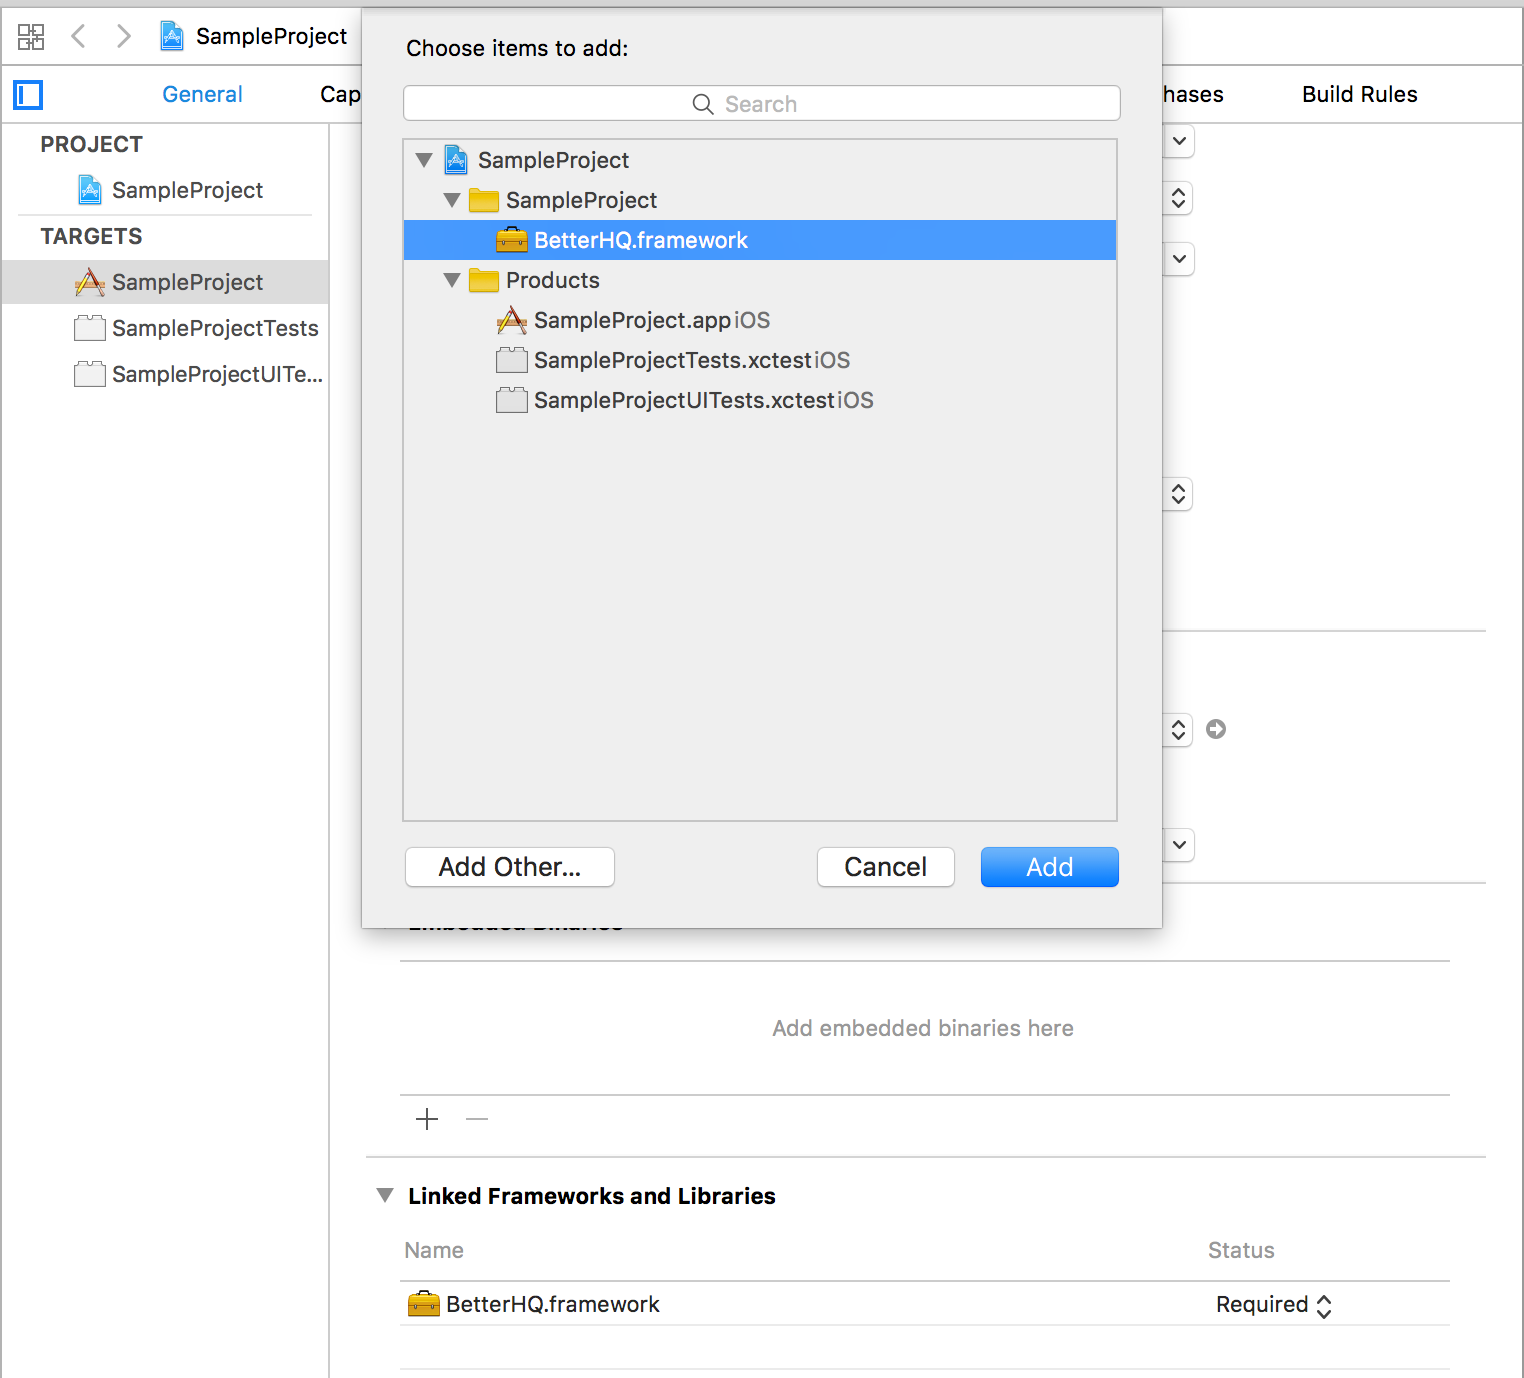Select SampleProject.app in the dialog
1524x1378 pixels.
[760, 320]
